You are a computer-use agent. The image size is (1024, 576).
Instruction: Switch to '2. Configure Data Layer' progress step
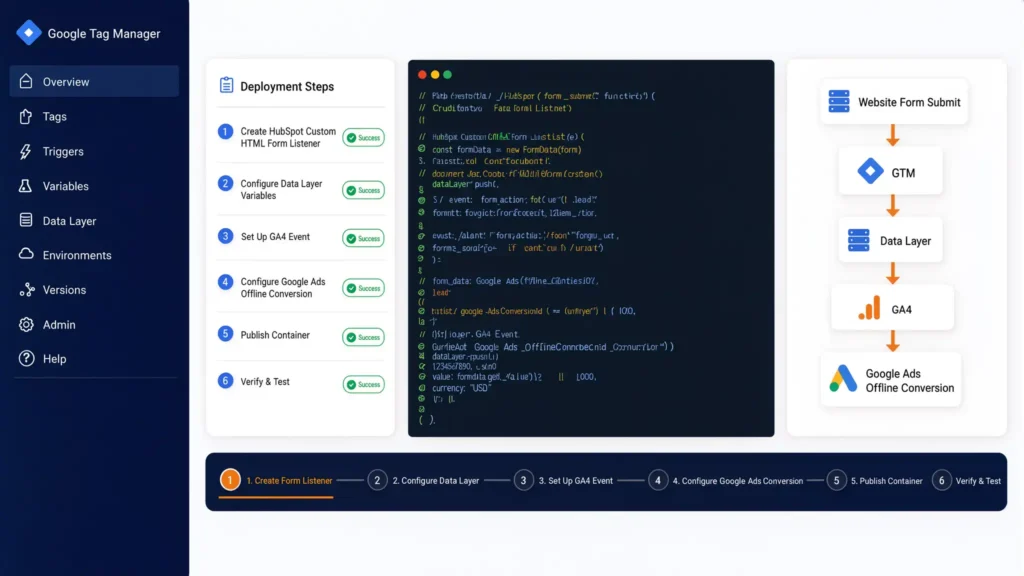(423, 481)
